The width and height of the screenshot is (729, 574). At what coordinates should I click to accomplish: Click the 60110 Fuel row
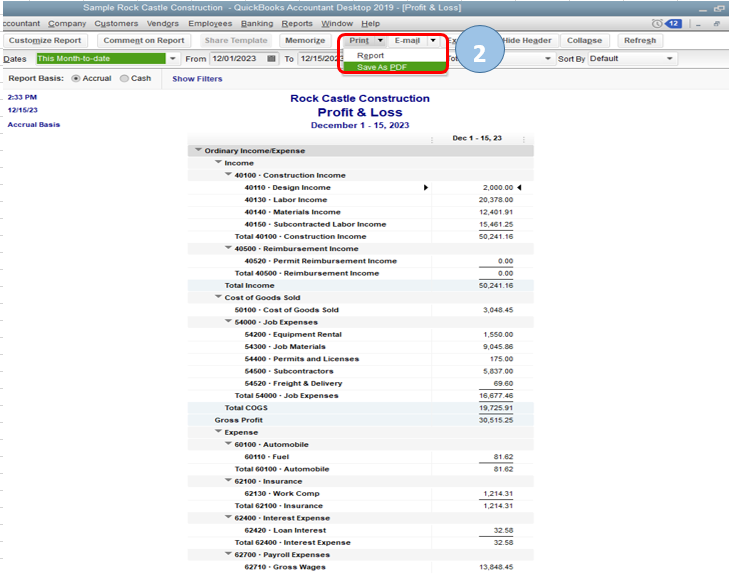pos(361,457)
